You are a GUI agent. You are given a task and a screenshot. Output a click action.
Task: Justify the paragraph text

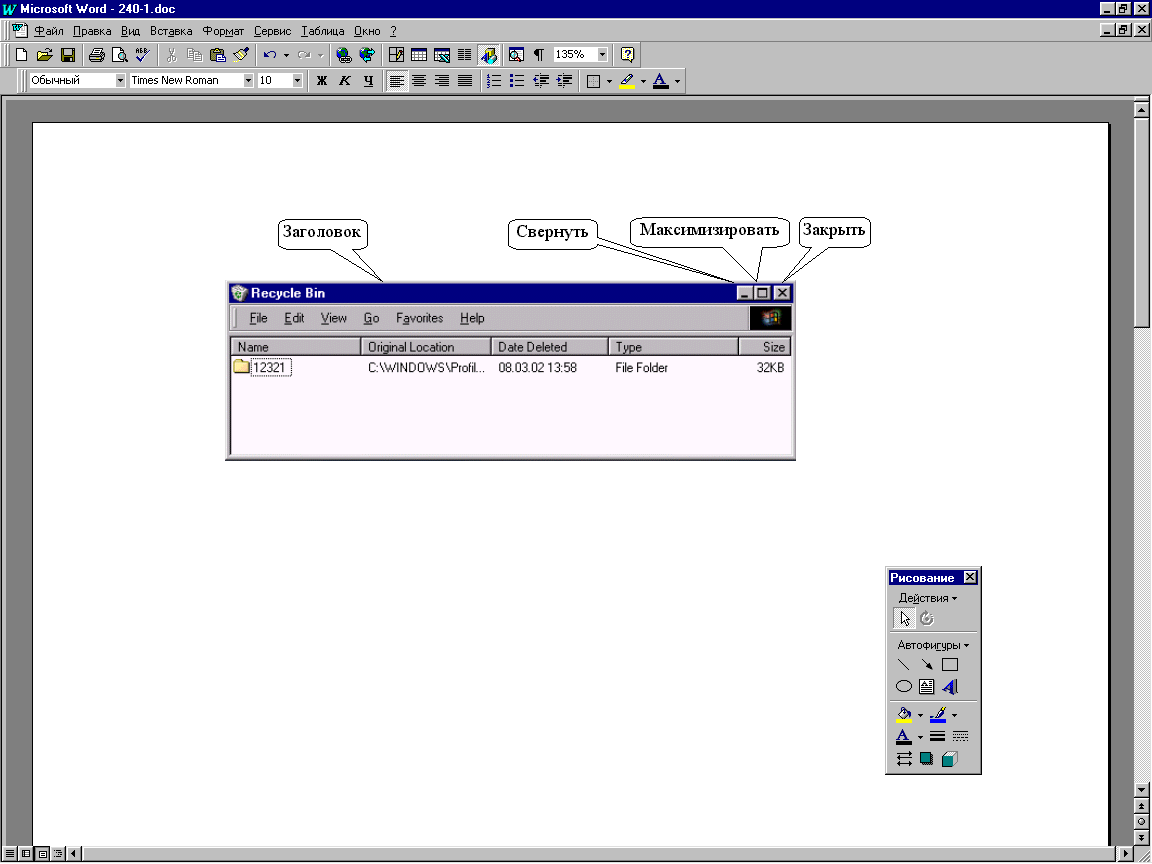465,81
